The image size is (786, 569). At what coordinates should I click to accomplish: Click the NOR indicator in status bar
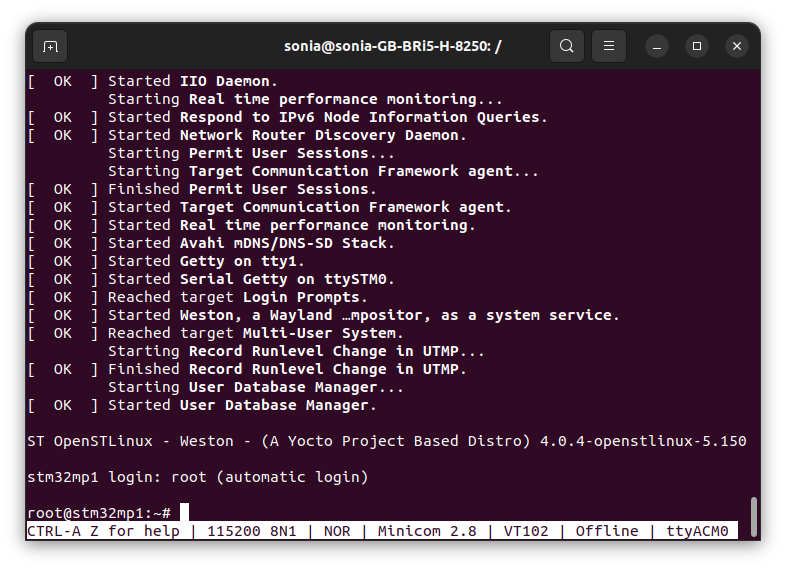tap(337, 531)
